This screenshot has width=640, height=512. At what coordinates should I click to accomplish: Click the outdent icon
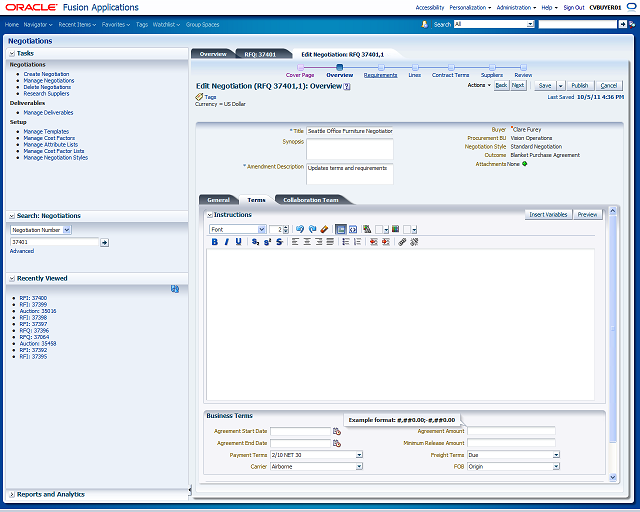coord(373,242)
